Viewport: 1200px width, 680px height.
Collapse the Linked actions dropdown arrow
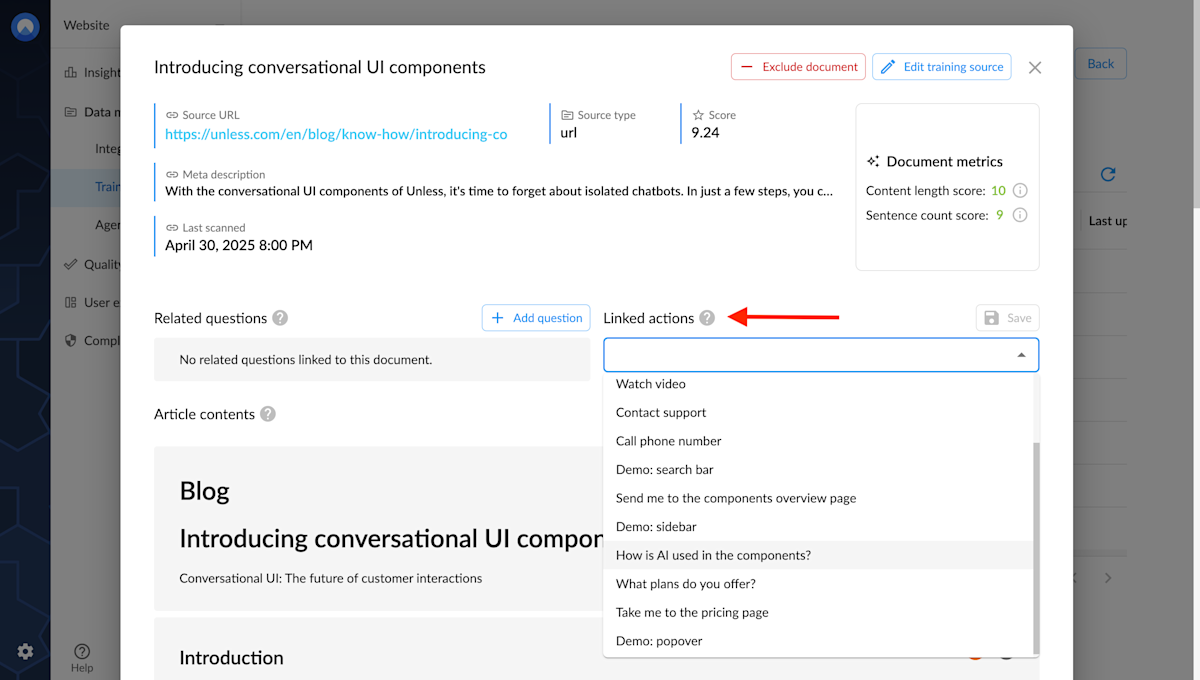[1021, 355]
